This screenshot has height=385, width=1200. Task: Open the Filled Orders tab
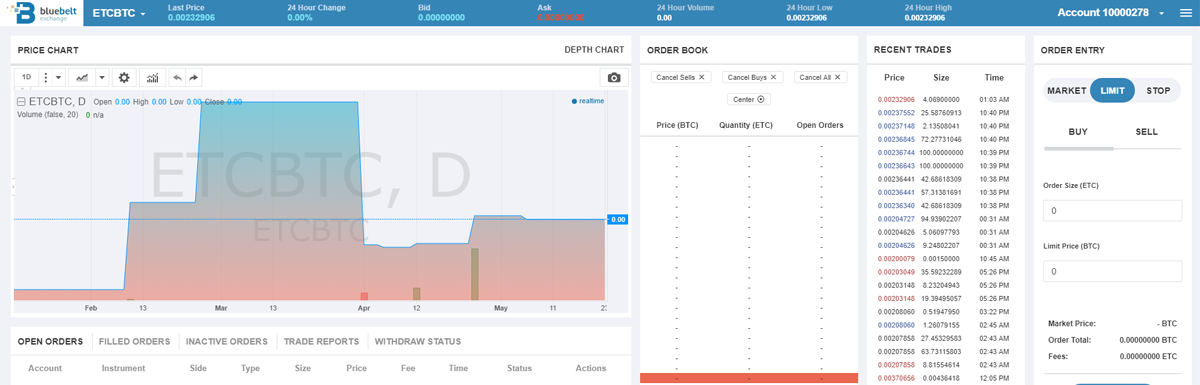coord(134,342)
